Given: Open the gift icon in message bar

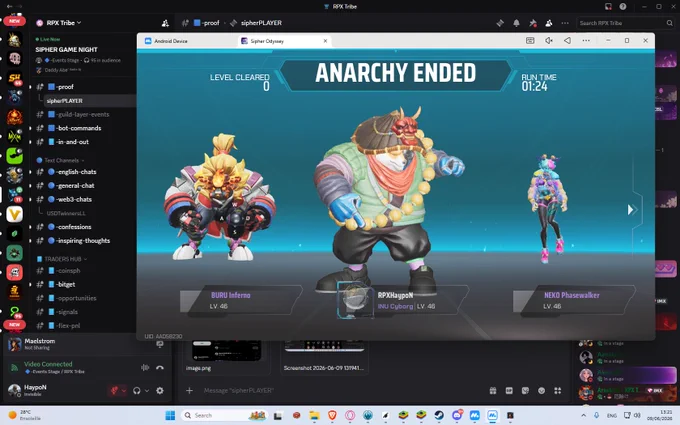Looking at the screenshot, I should 493,391.
